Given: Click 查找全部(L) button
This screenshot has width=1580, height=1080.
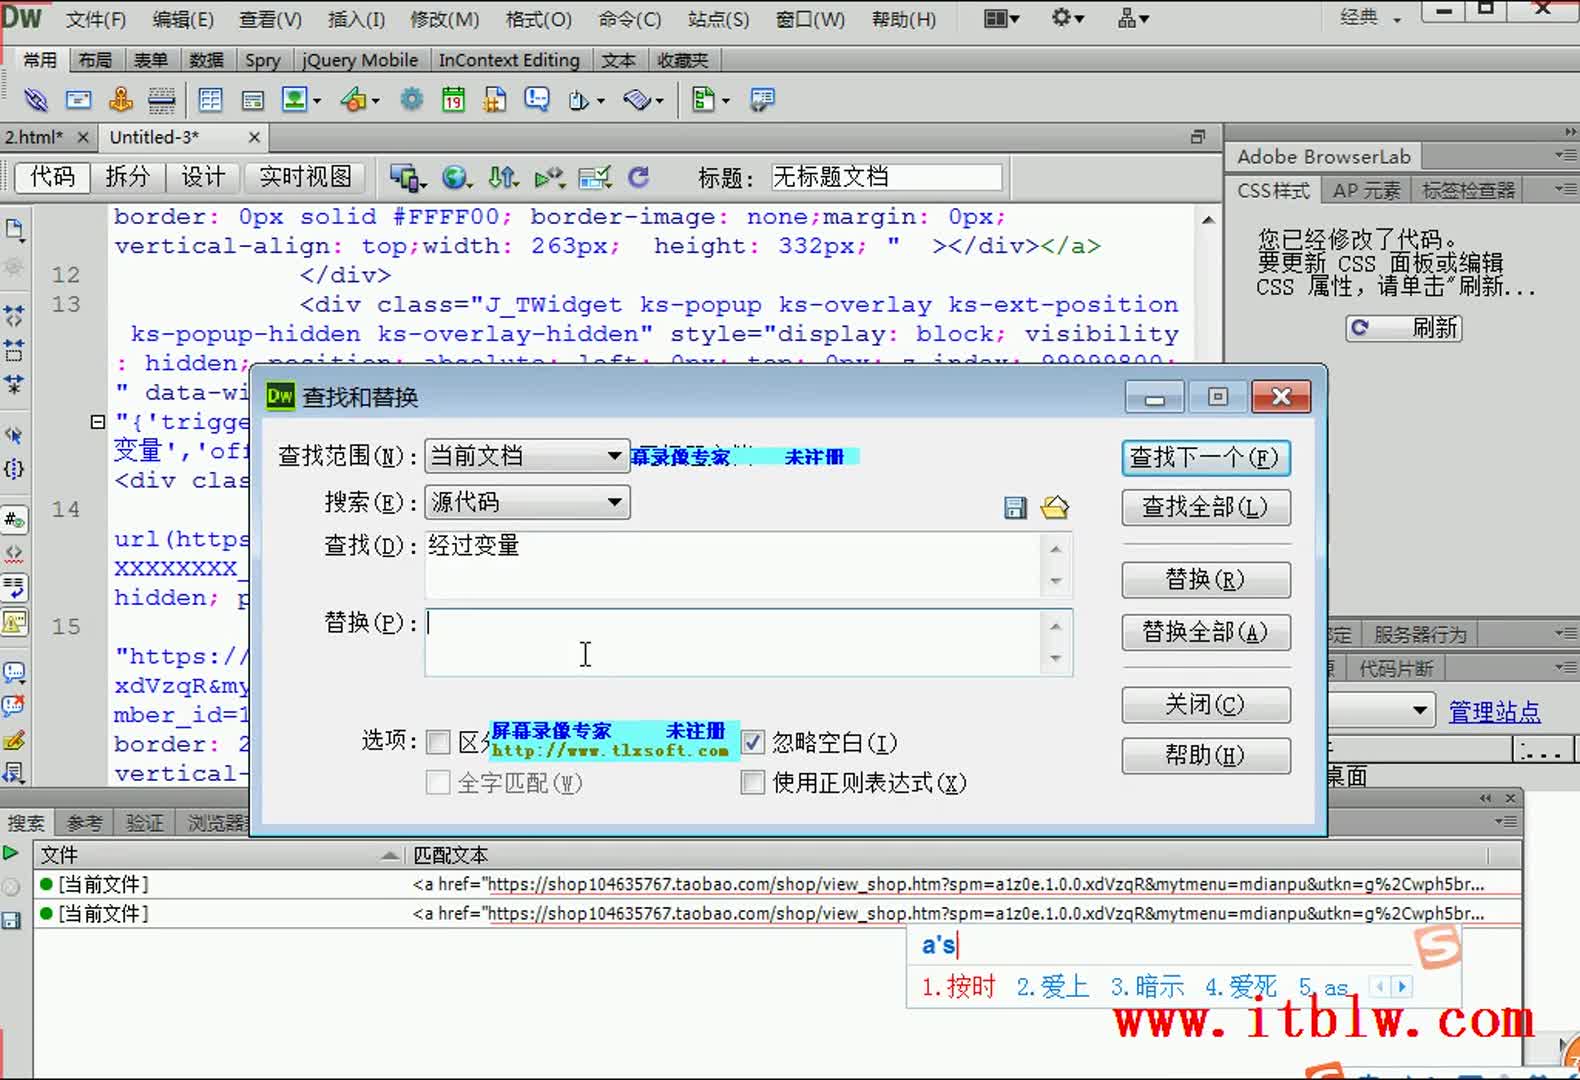Looking at the screenshot, I should point(1206,508).
